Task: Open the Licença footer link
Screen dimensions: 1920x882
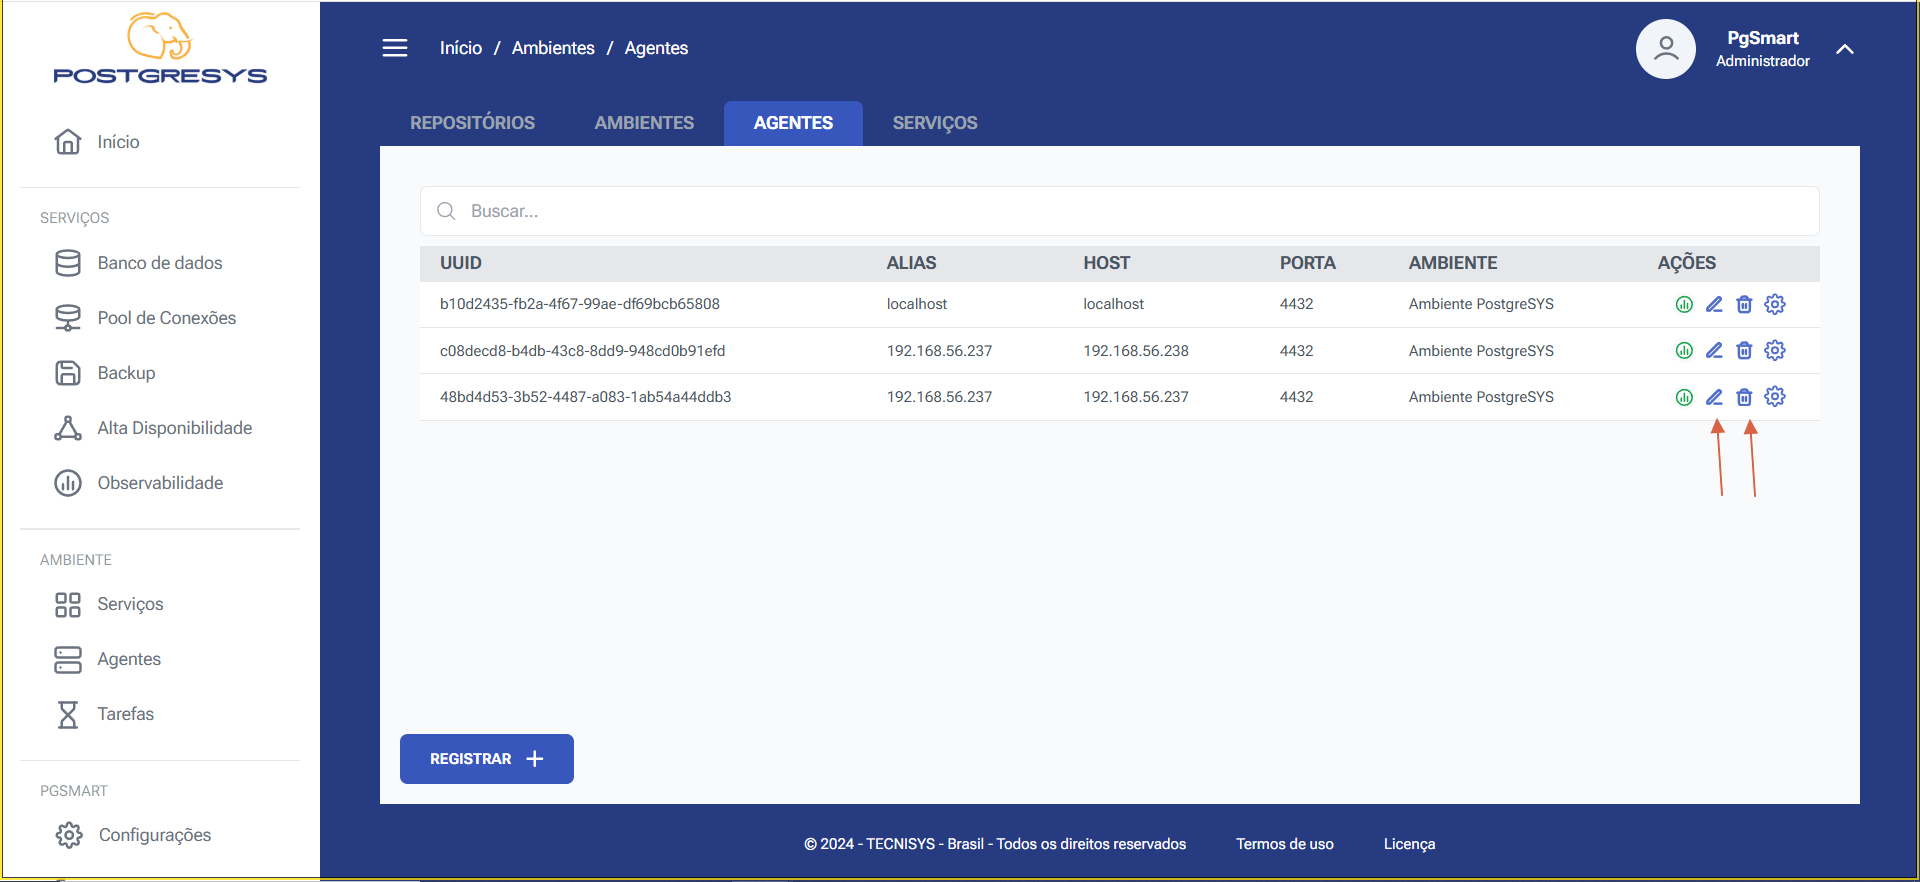Action: 1409,844
